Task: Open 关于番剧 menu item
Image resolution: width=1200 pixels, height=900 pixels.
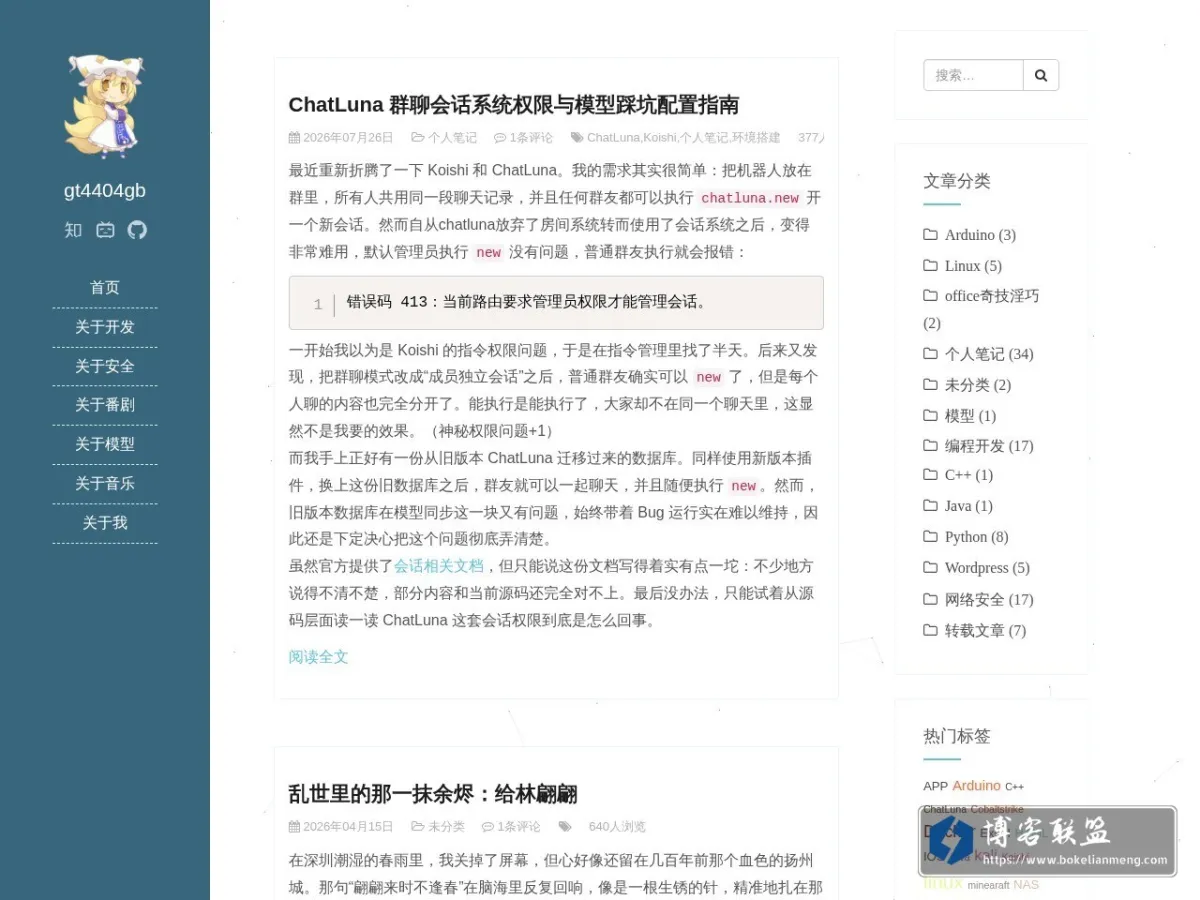Action: (105, 405)
